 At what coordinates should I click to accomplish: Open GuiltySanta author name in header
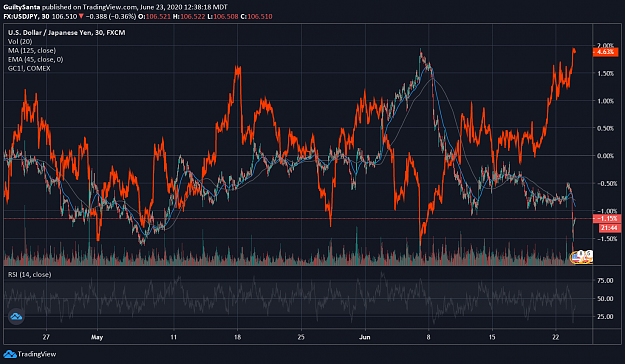coord(22,7)
